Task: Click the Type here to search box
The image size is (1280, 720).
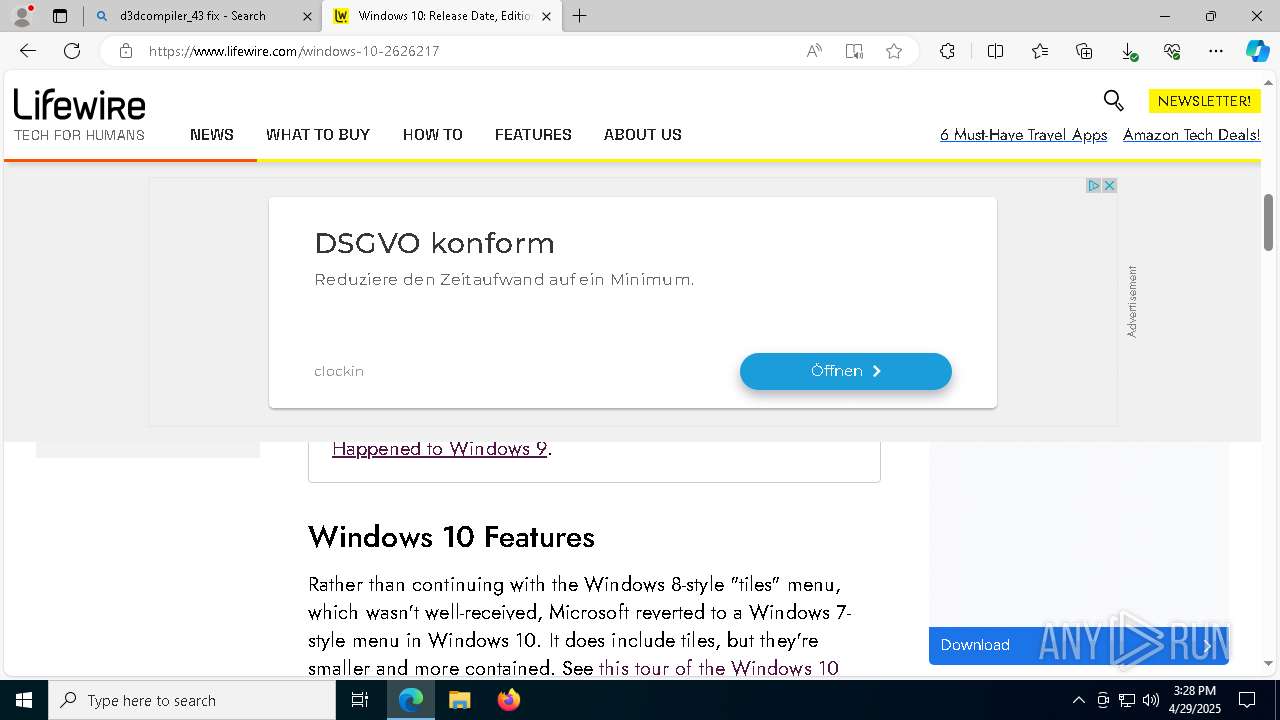Action: pyautogui.click(x=192, y=700)
